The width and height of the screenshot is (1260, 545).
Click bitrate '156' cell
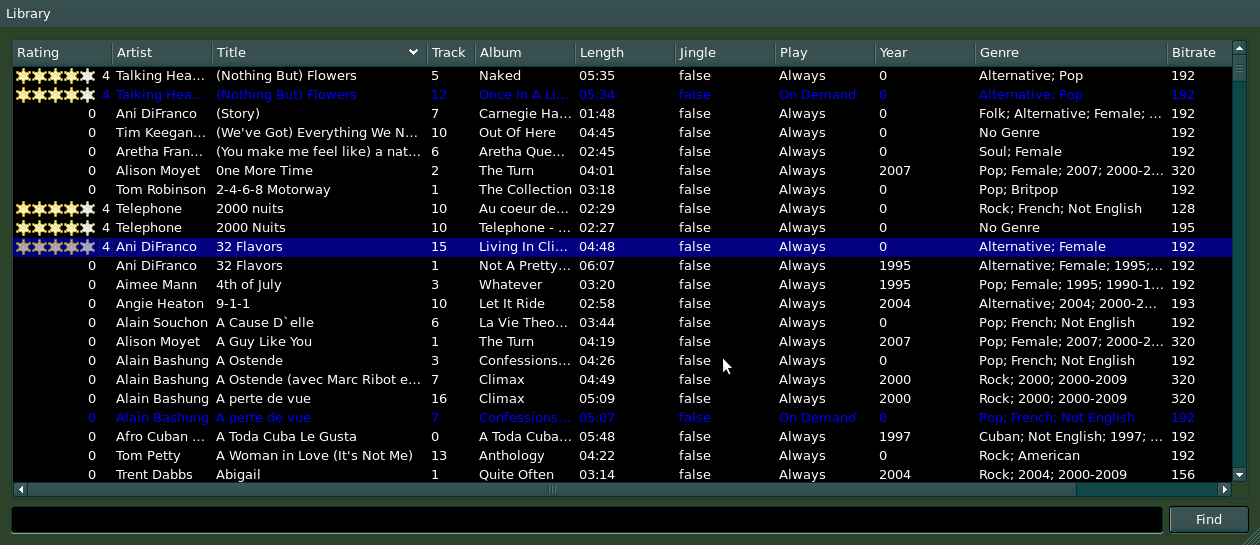tap(1183, 475)
